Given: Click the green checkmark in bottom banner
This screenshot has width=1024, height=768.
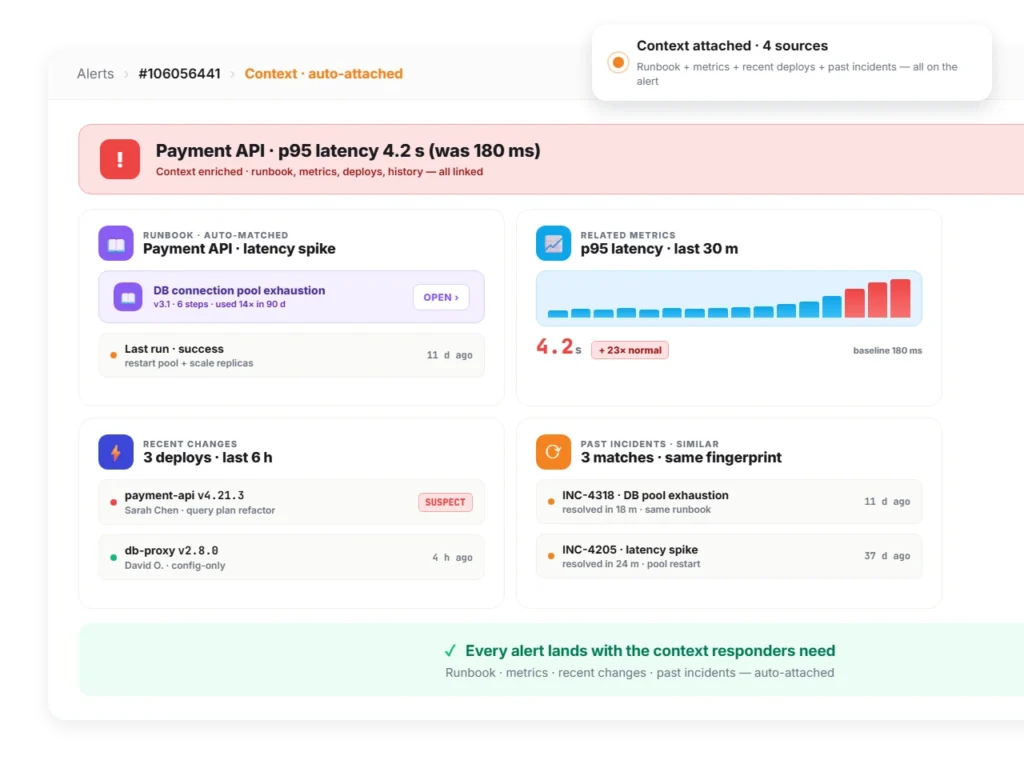Looking at the screenshot, I should pyautogui.click(x=450, y=651).
